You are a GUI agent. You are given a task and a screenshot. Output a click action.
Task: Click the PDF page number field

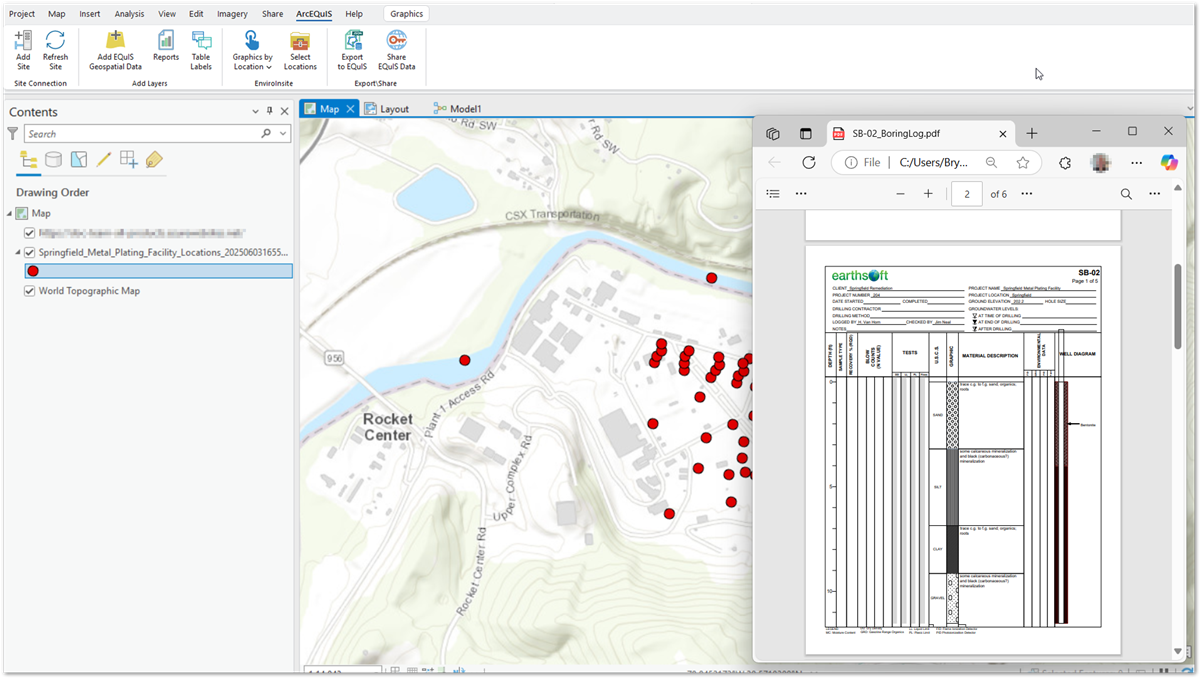(967, 194)
